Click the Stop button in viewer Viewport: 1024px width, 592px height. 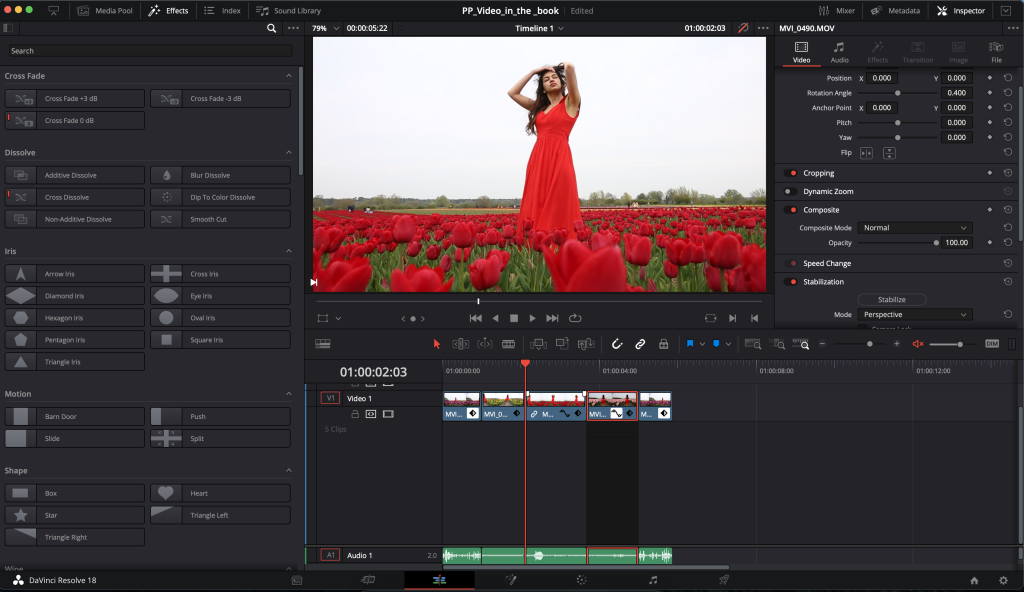click(514, 318)
